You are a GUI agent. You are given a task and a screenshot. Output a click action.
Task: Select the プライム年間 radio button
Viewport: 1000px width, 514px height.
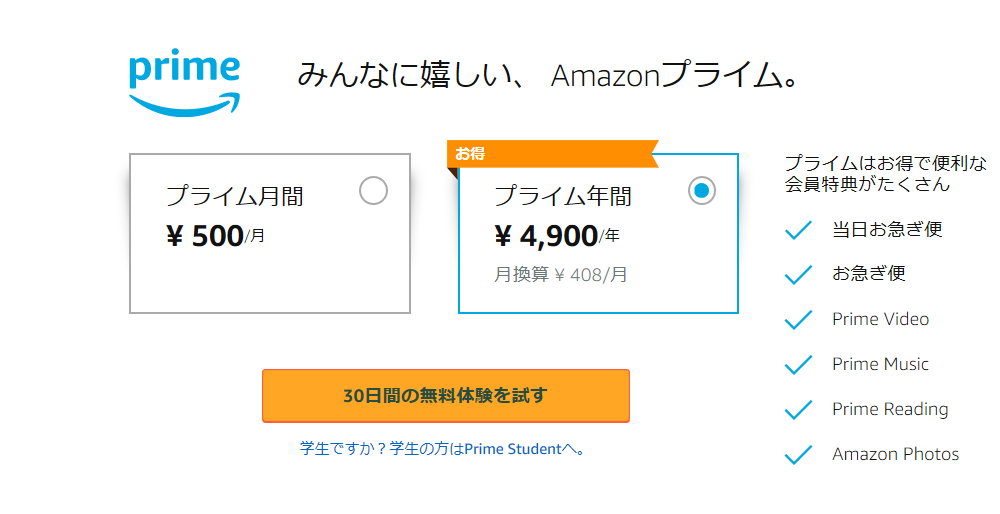702,190
